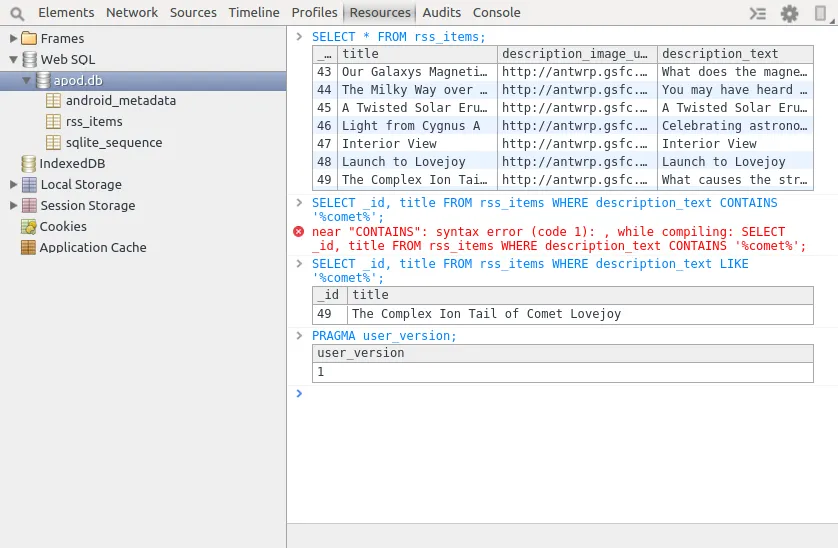Open the android_metadata table
Screen dimensions: 838x548
(120, 100)
